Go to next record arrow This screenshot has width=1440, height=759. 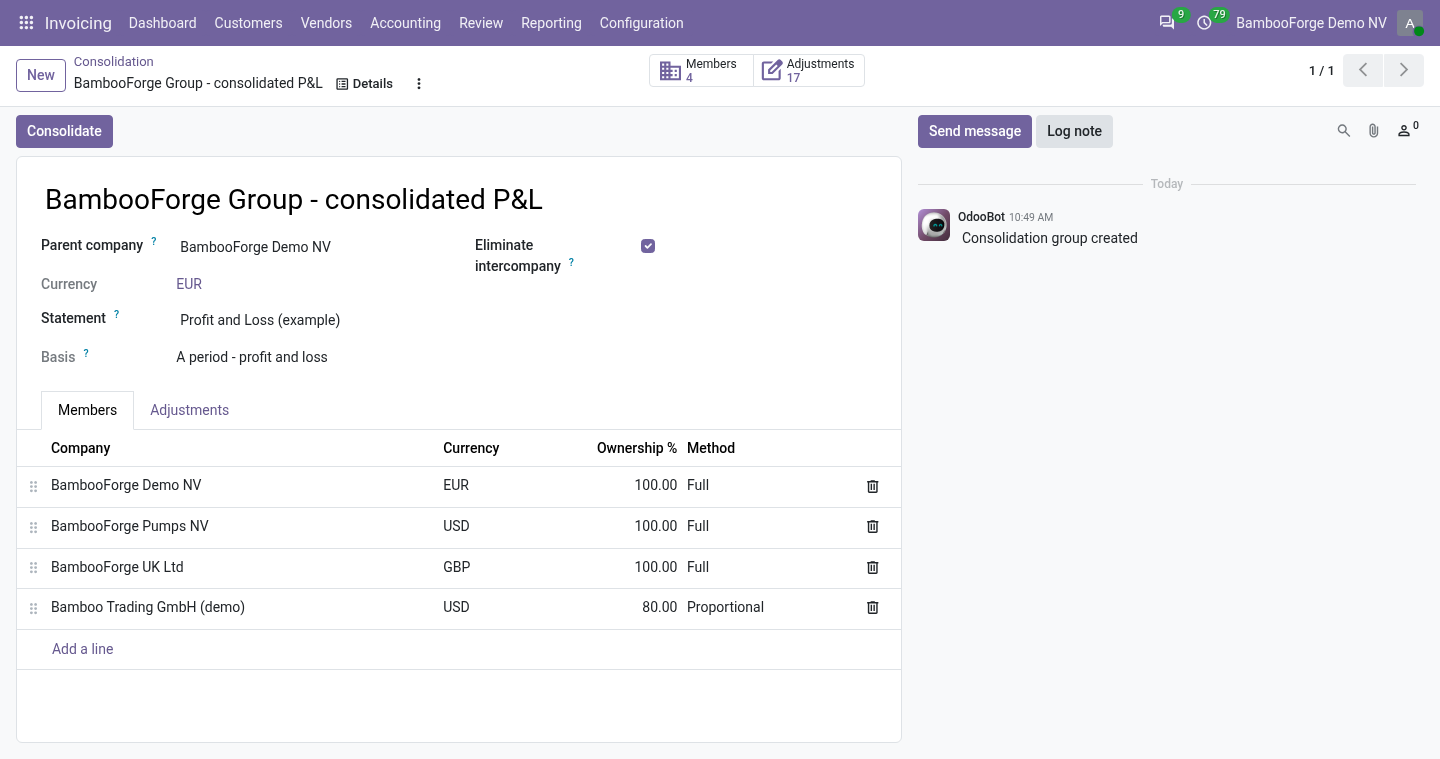pyautogui.click(x=1404, y=70)
